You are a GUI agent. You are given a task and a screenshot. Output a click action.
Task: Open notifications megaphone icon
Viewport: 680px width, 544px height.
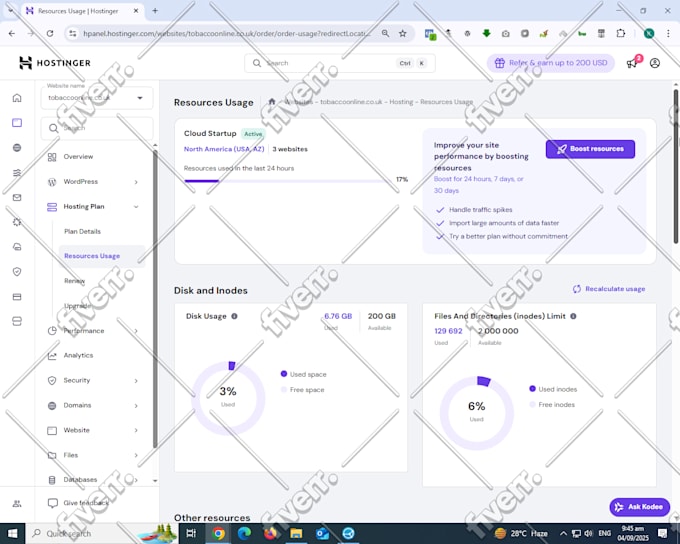632,63
